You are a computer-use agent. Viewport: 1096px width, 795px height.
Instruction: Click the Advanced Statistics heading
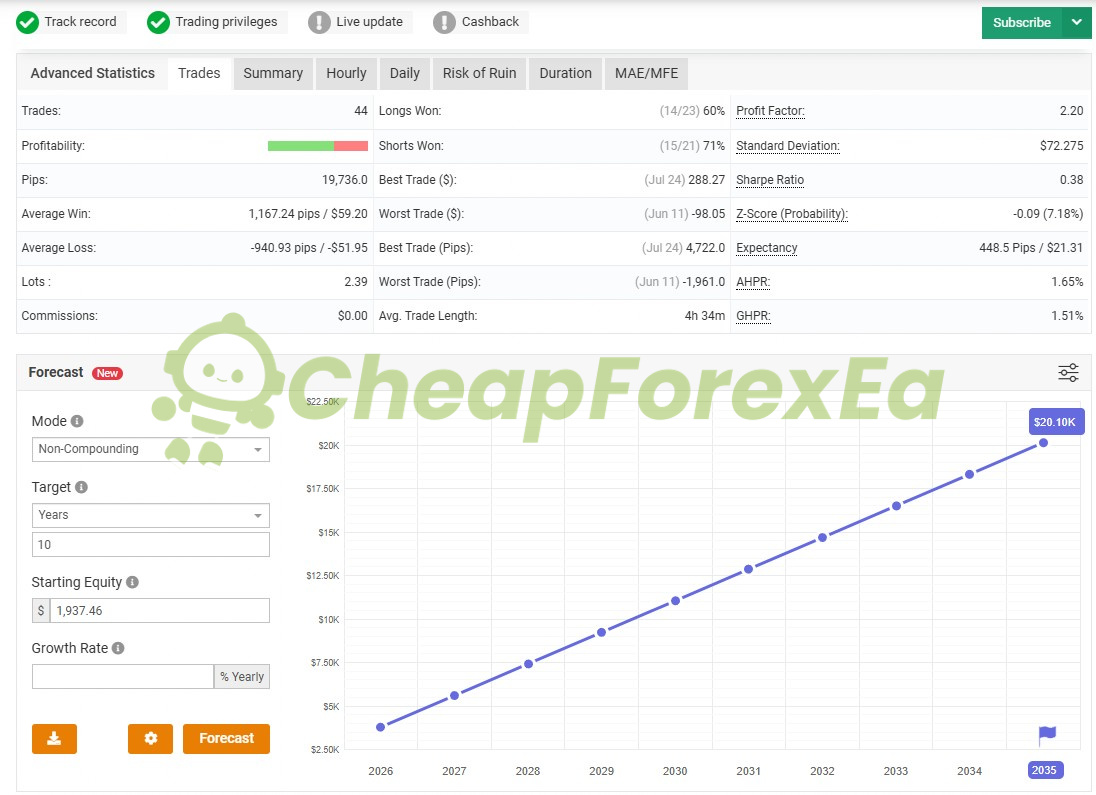93,73
